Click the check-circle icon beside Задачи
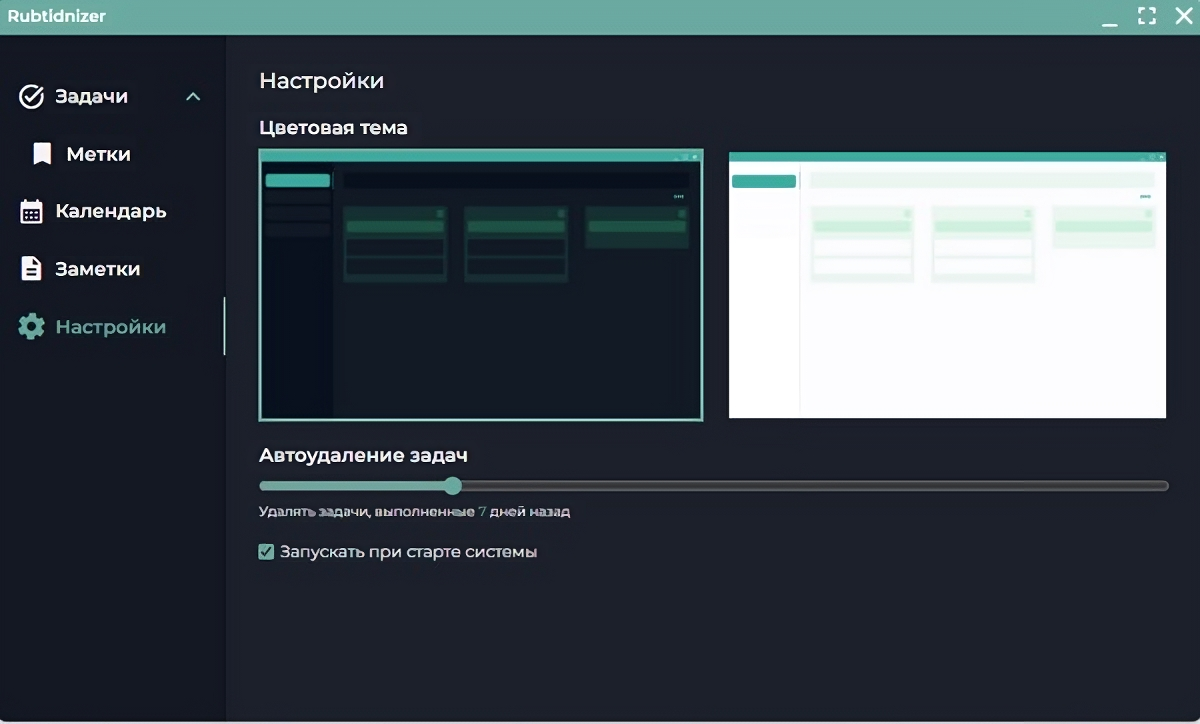Screen dimensions: 1200x724 pos(32,97)
